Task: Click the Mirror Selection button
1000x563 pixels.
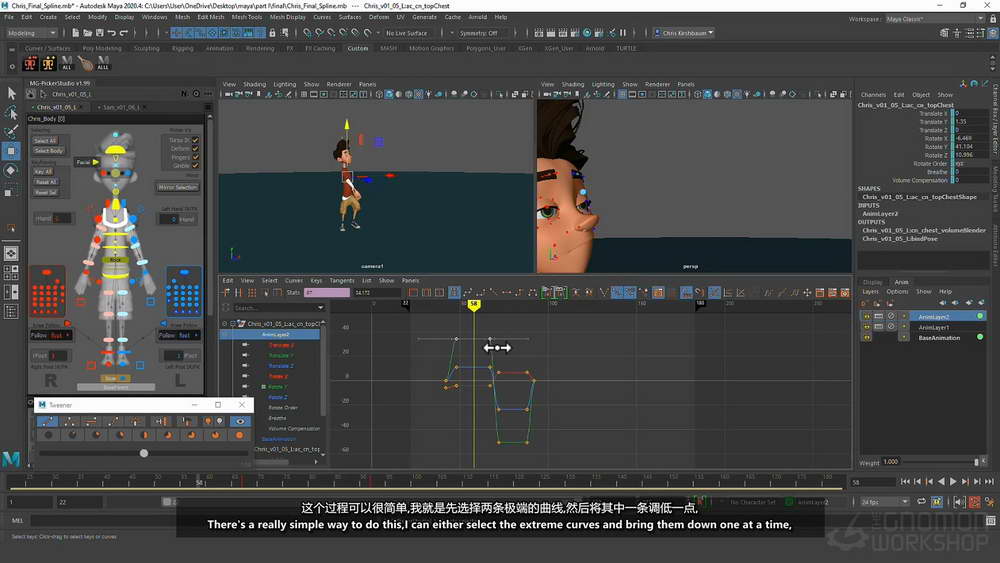Action: click(x=178, y=187)
